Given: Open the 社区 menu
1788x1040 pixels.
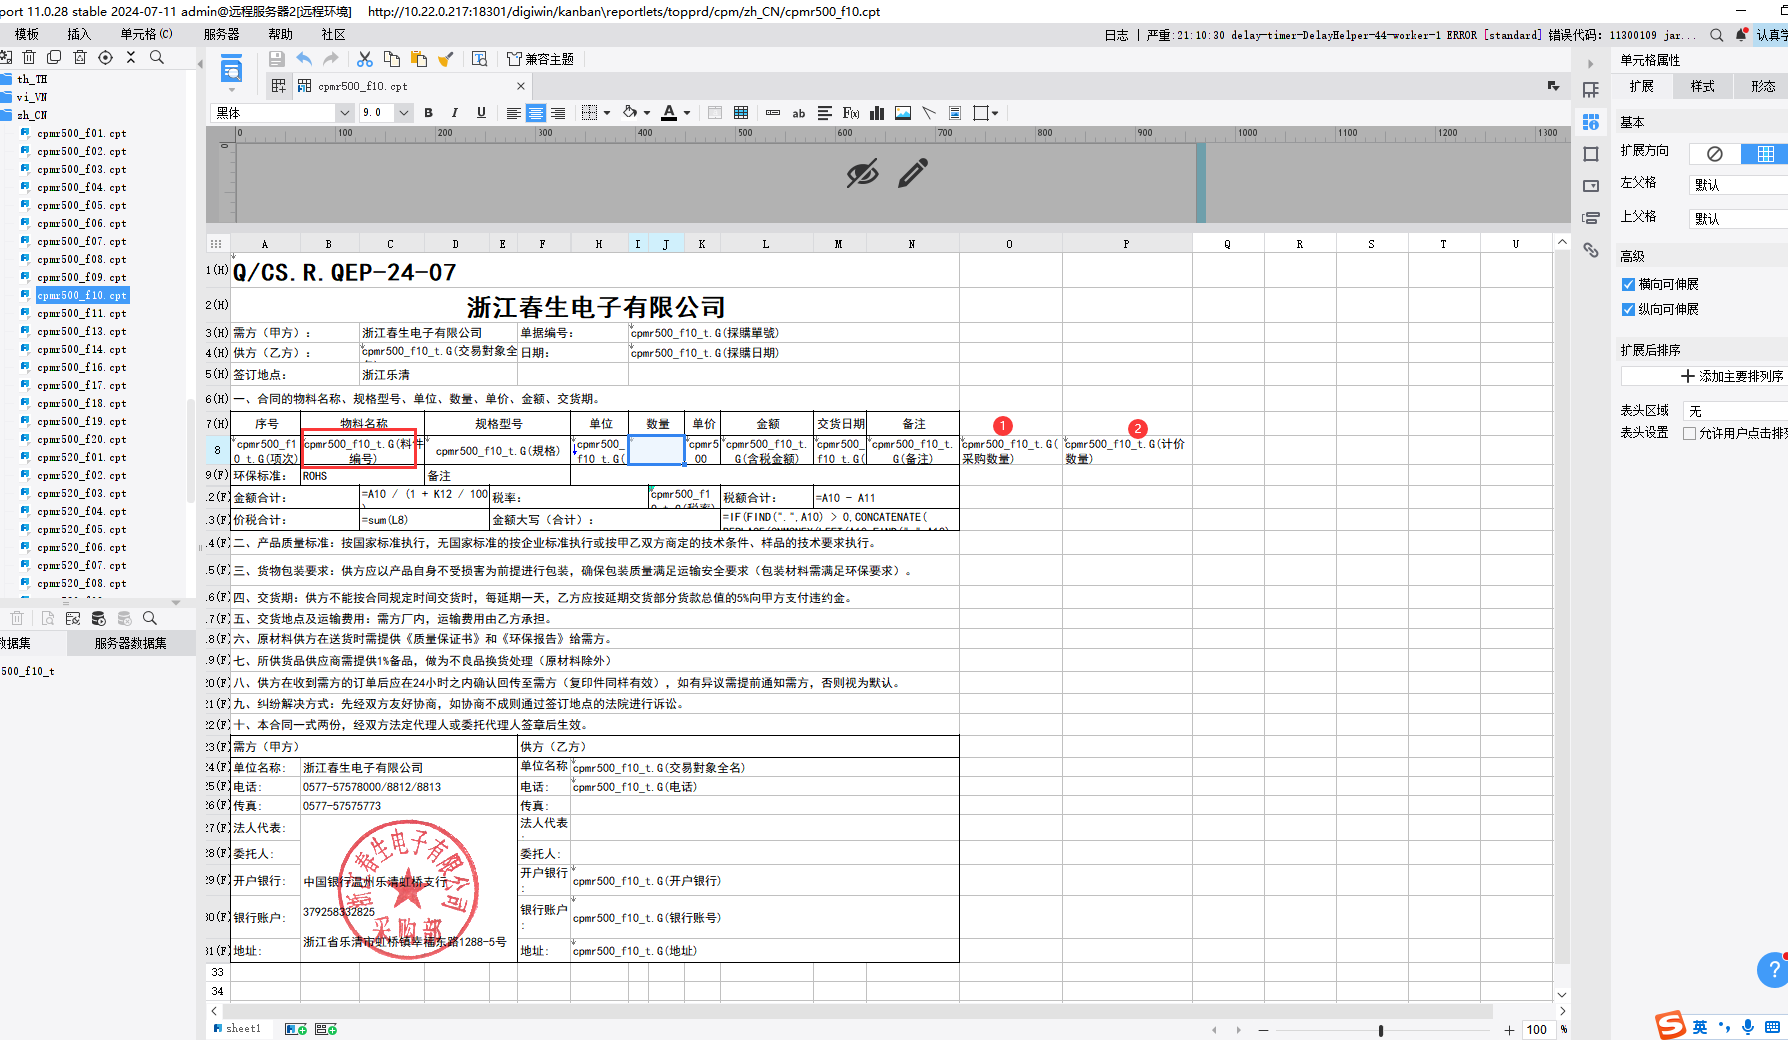Looking at the screenshot, I should [x=333, y=34].
